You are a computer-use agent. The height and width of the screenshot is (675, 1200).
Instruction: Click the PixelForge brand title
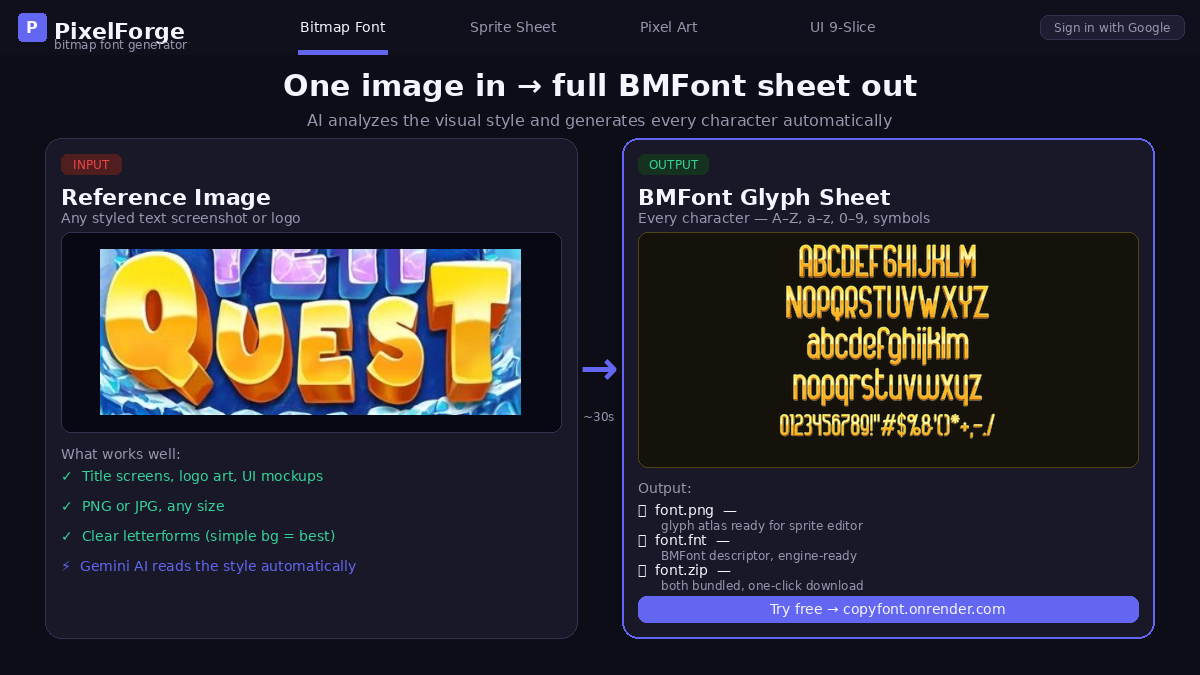coord(119,31)
